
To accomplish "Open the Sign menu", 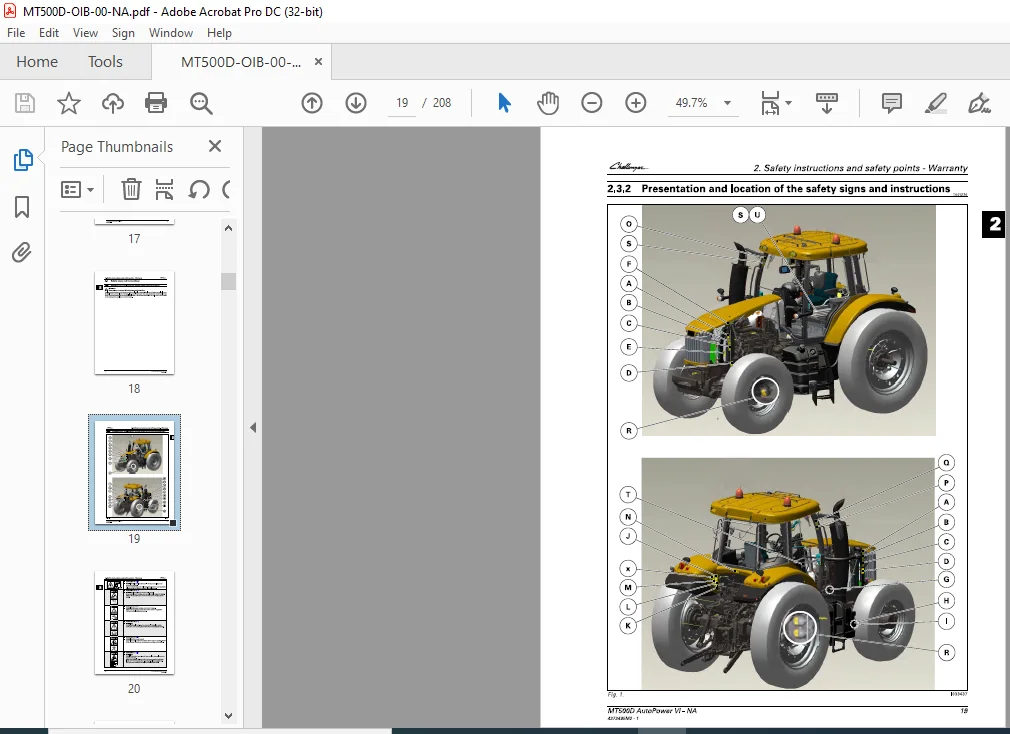I will coord(123,33).
